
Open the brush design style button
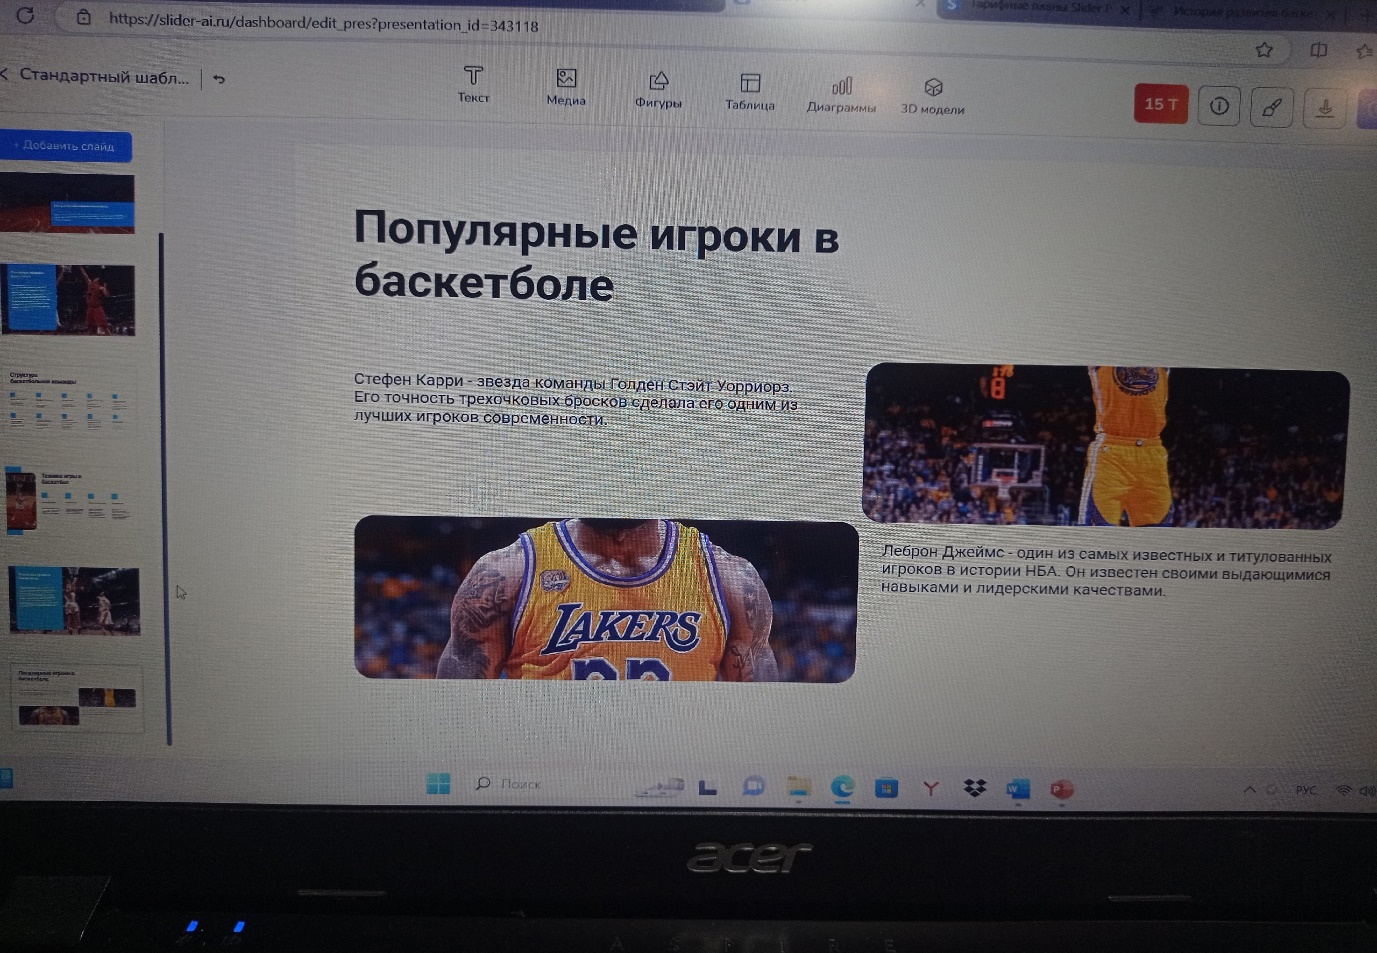point(1271,107)
